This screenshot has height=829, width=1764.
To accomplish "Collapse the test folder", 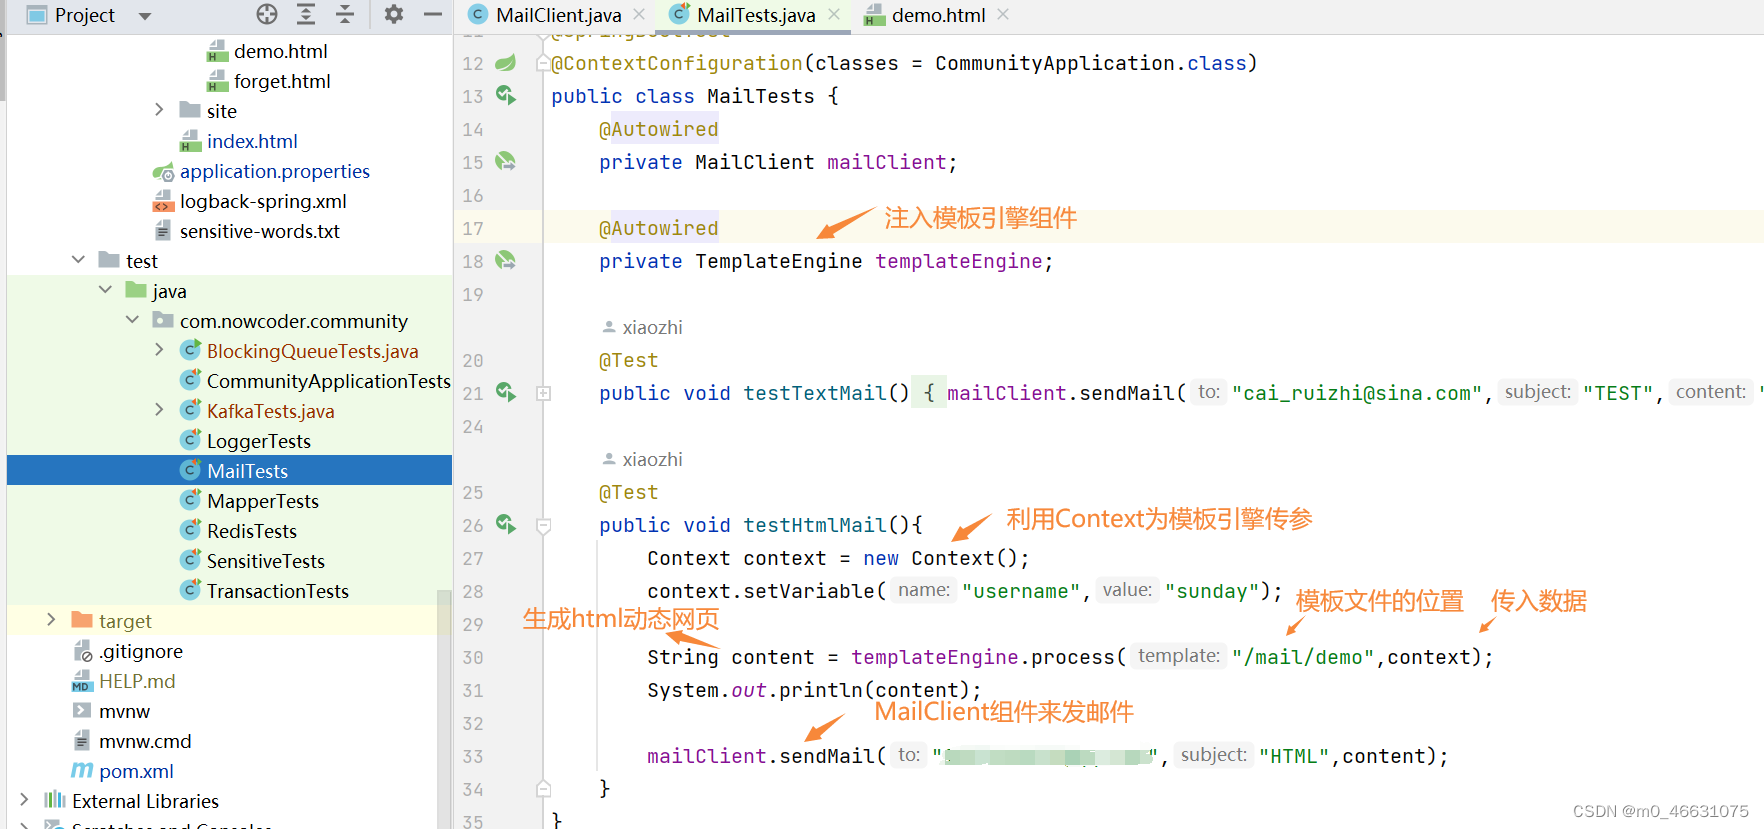I will pyautogui.click(x=78, y=260).
